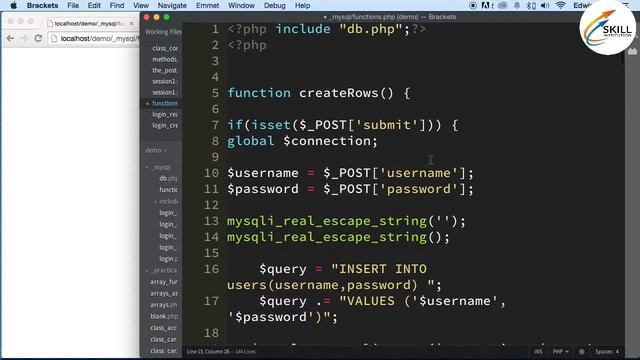Go back in the browser window
640x360 pixels.
pos(10,38)
